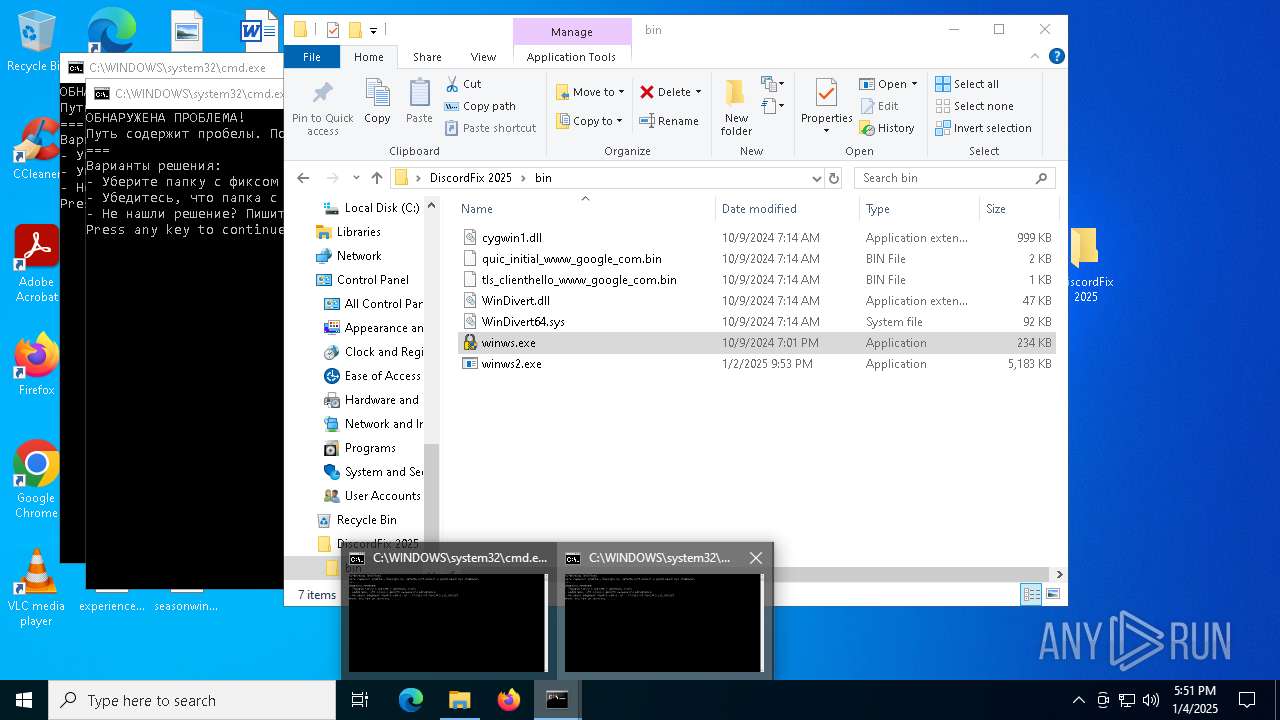Open the File ribbon tab
Image resolution: width=1280 pixels, height=720 pixels.
coord(312,57)
